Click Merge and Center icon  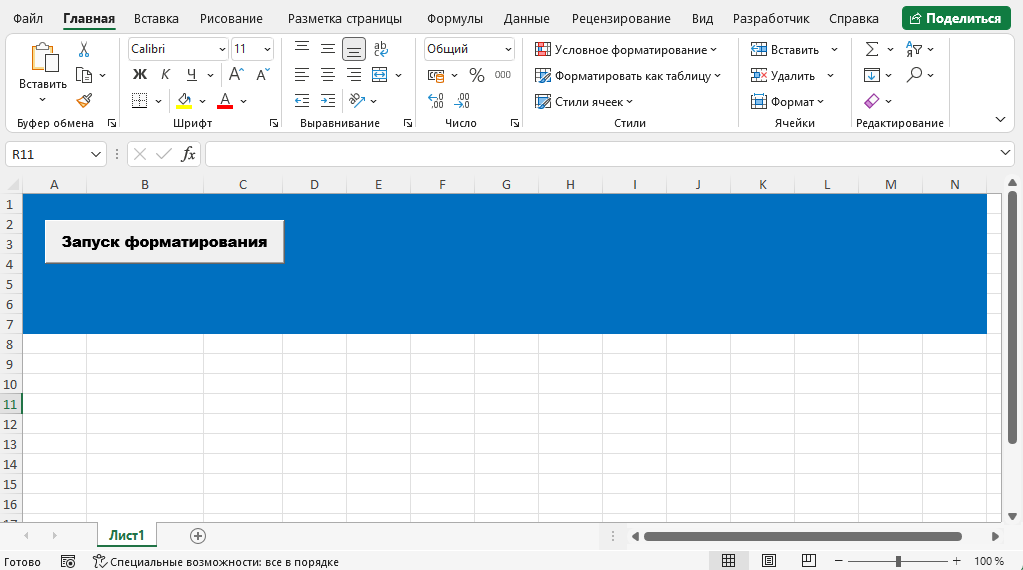pos(380,74)
